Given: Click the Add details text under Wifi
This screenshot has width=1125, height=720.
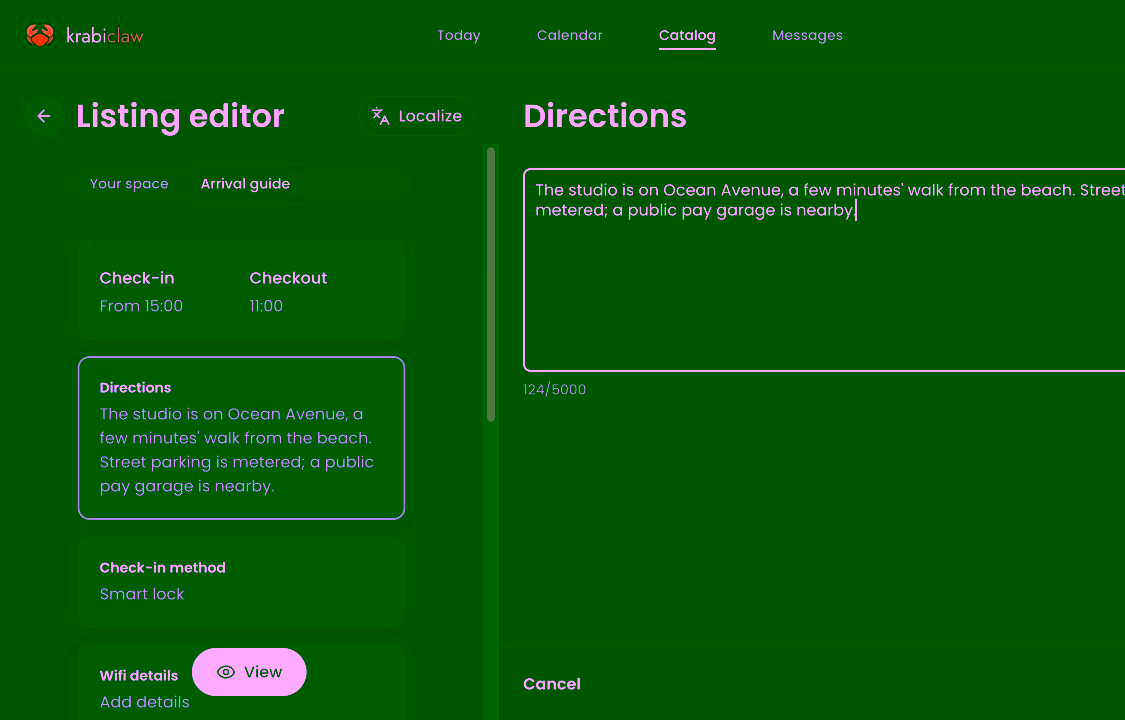Looking at the screenshot, I should pyautogui.click(x=145, y=702).
